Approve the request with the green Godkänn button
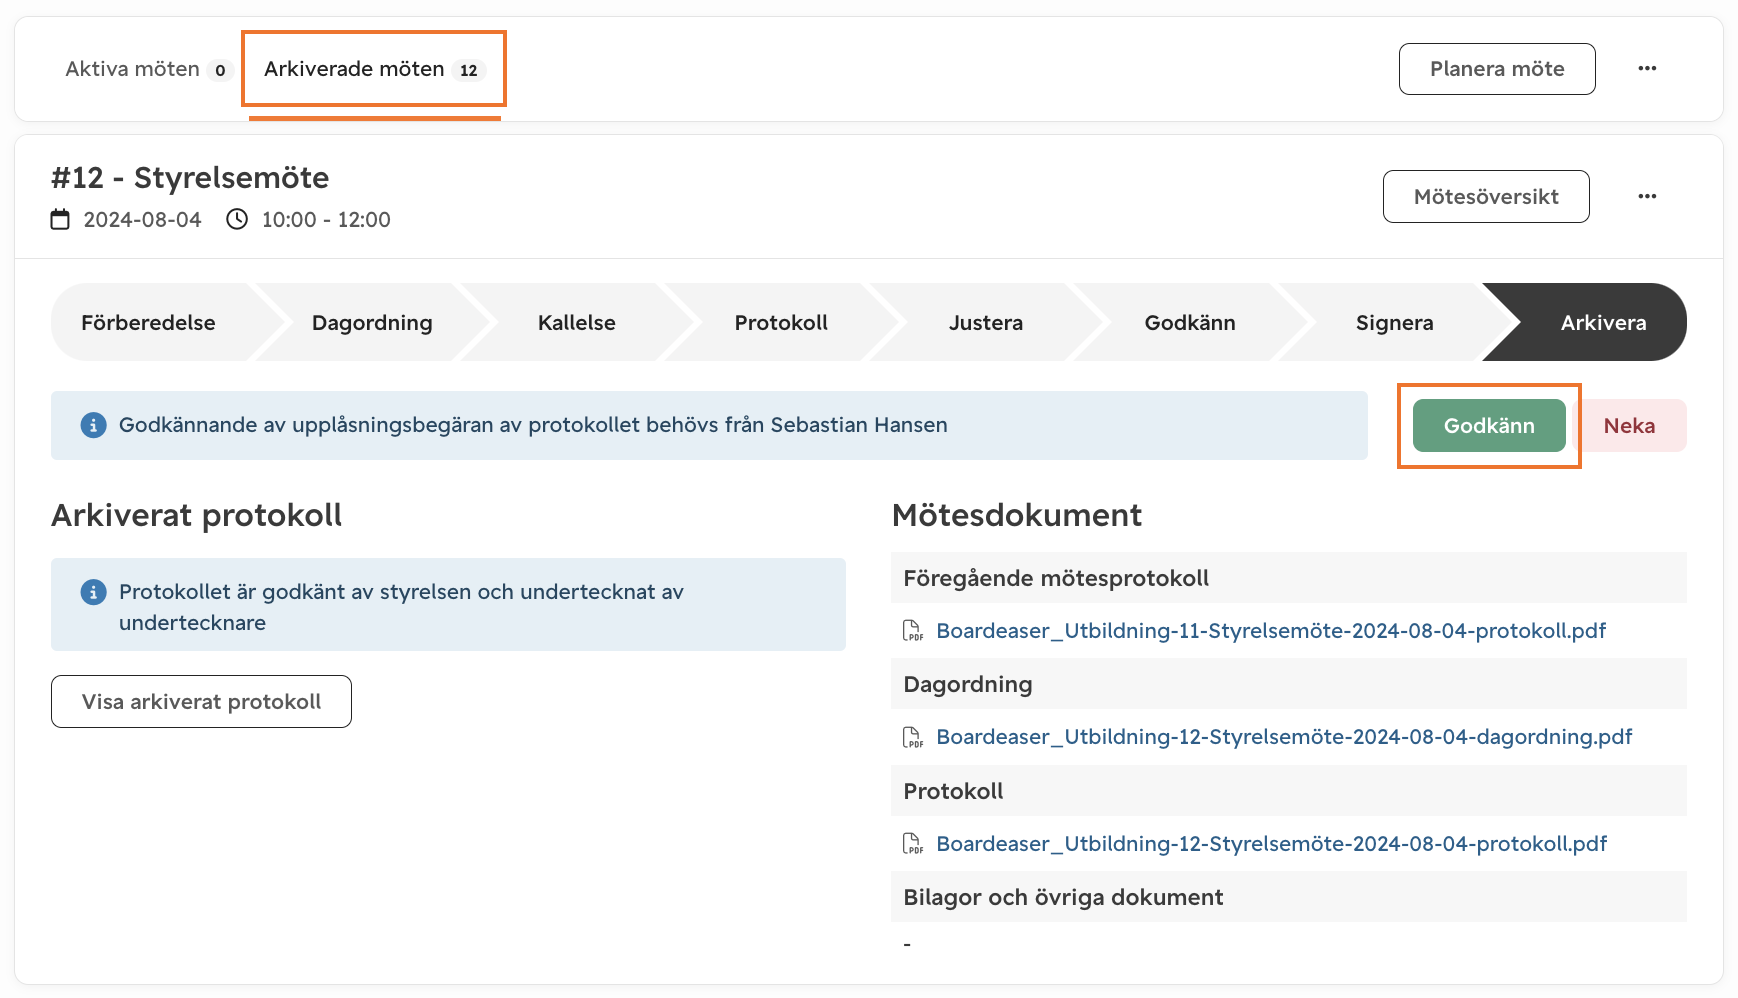The height and width of the screenshot is (998, 1738). (x=1489, y=426)
